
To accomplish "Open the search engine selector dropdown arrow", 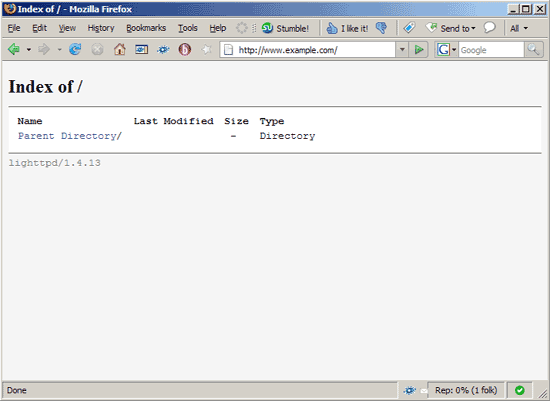I will coord(454,50).
